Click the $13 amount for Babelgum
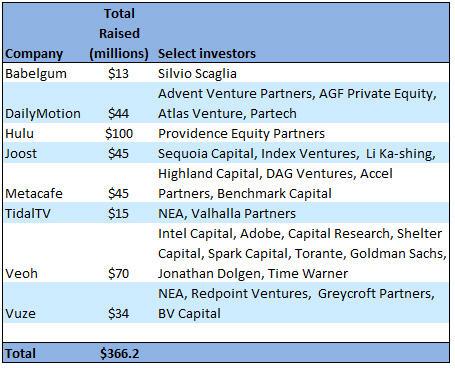This screenshot has width=455, height=368. [118, 74]
